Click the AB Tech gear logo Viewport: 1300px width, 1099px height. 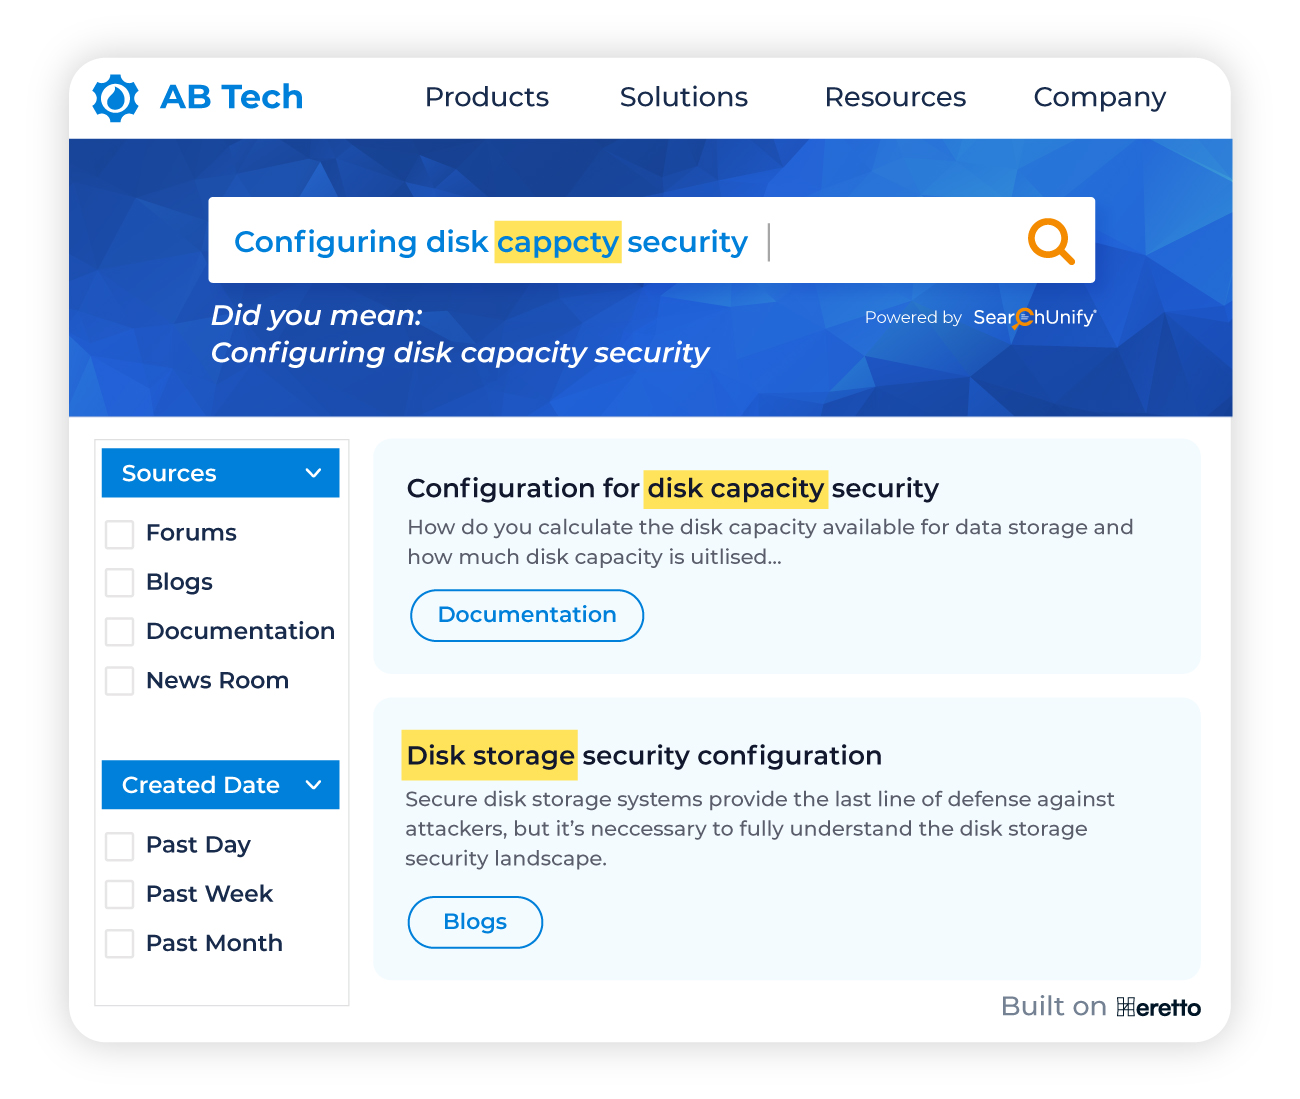pos(116,98)
